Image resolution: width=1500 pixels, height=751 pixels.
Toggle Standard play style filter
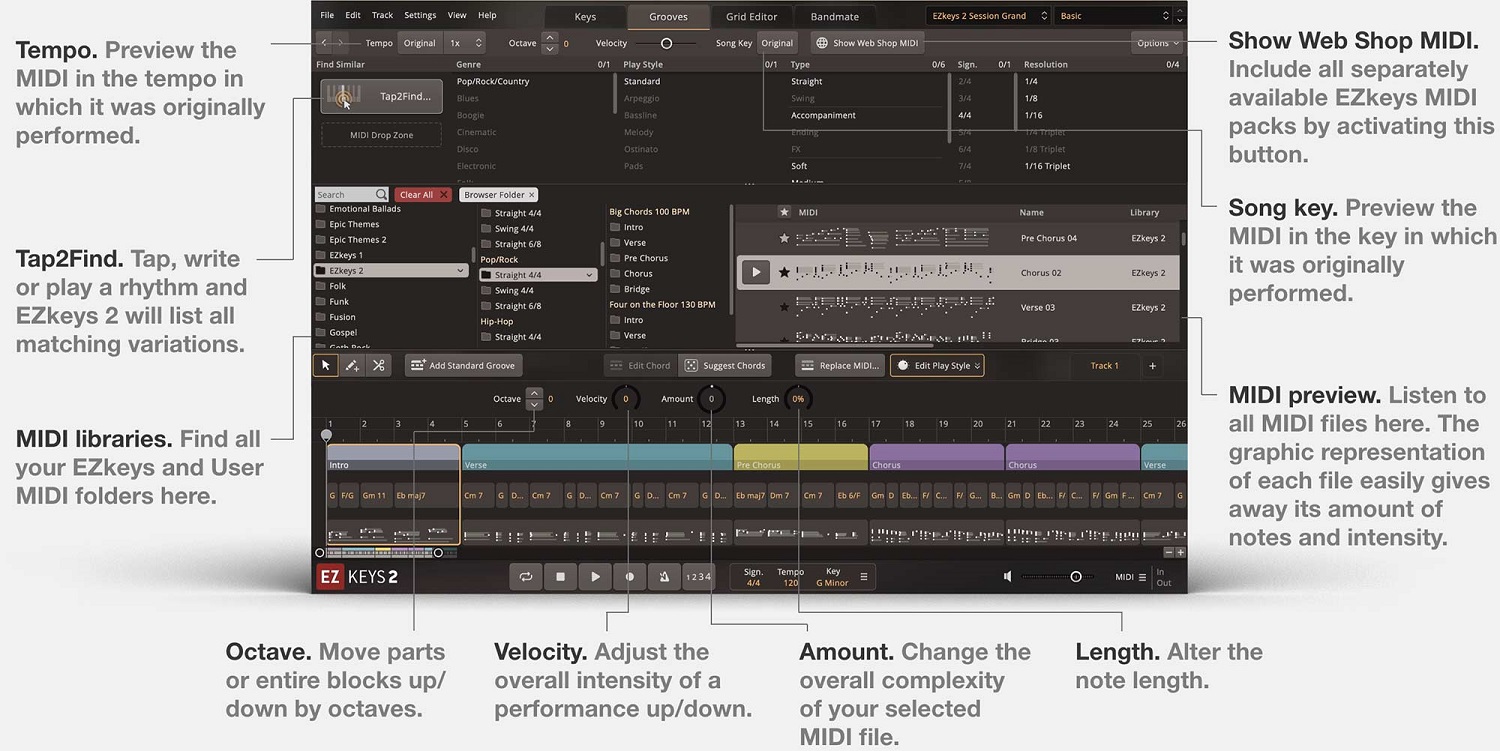pos(642,81)
